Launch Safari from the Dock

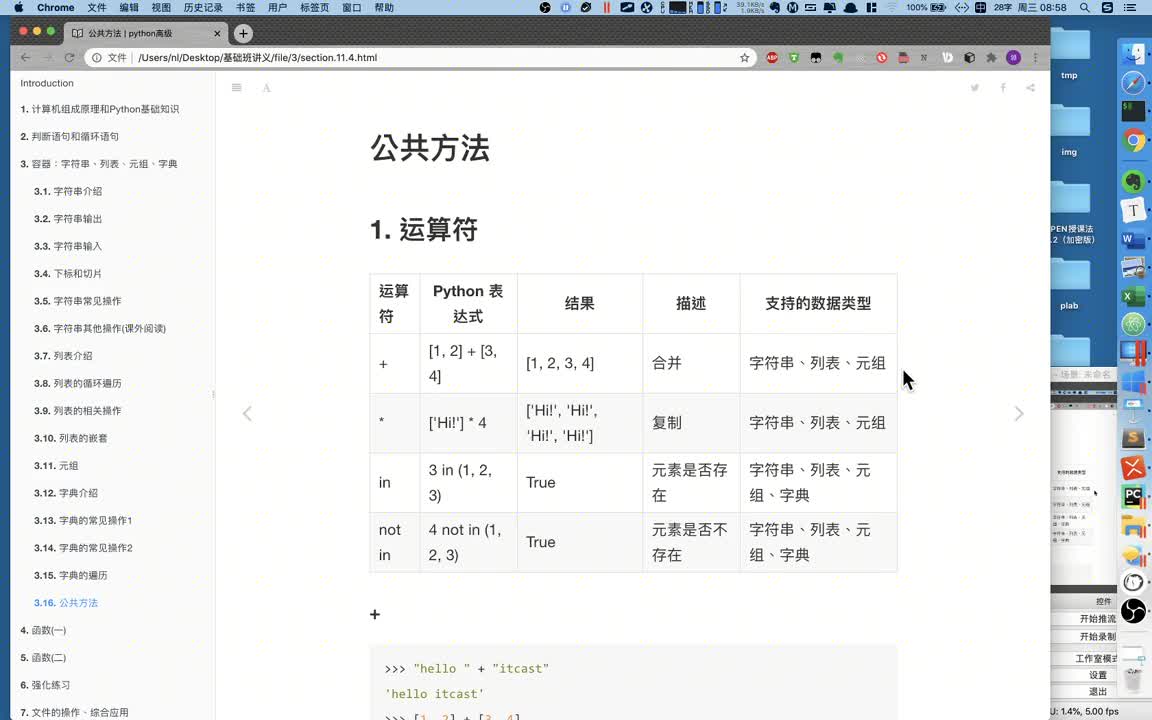point(1134,82)
